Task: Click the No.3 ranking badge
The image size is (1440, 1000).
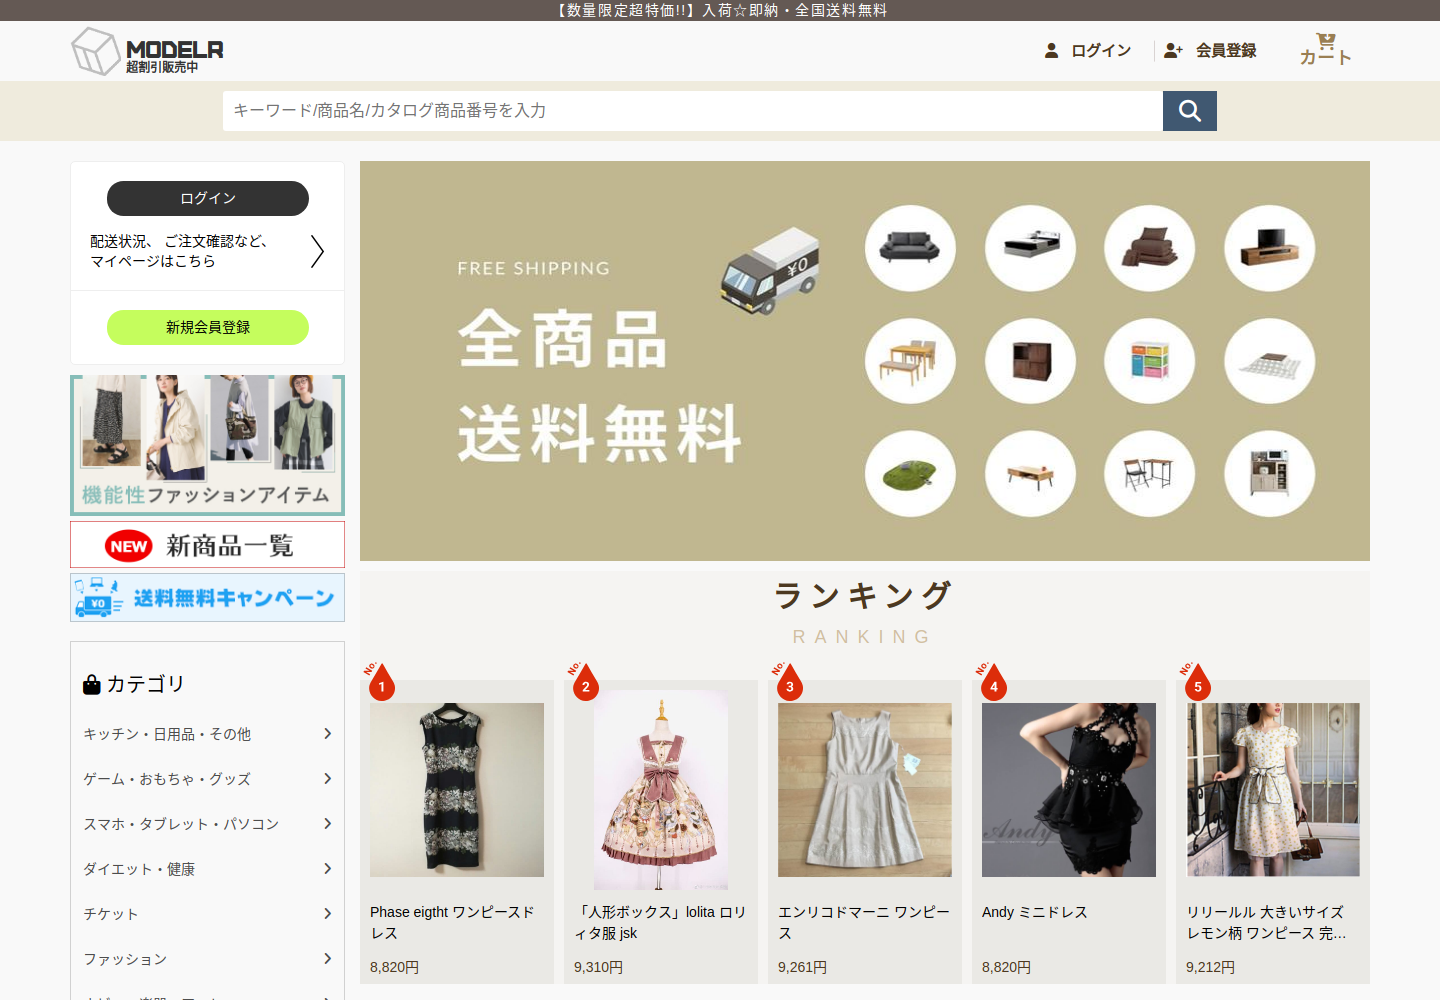Action: [x=788, y=681]
